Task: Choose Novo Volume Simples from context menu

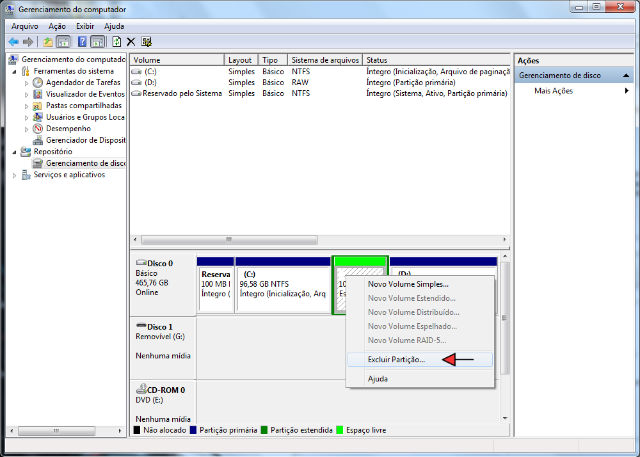Action: point(420,284)
